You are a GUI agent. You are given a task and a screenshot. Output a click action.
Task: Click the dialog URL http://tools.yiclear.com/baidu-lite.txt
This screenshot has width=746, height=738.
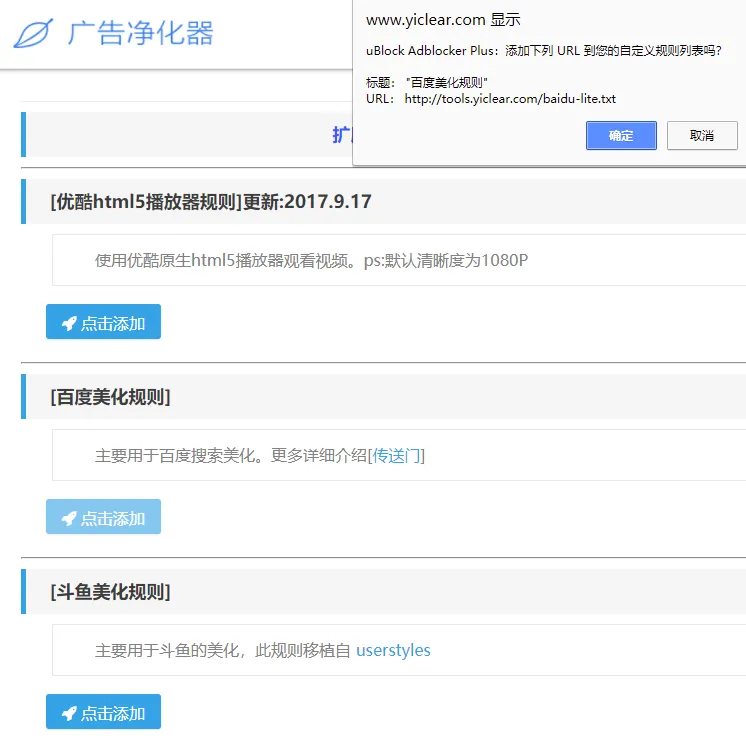click(x=510, y=99)
